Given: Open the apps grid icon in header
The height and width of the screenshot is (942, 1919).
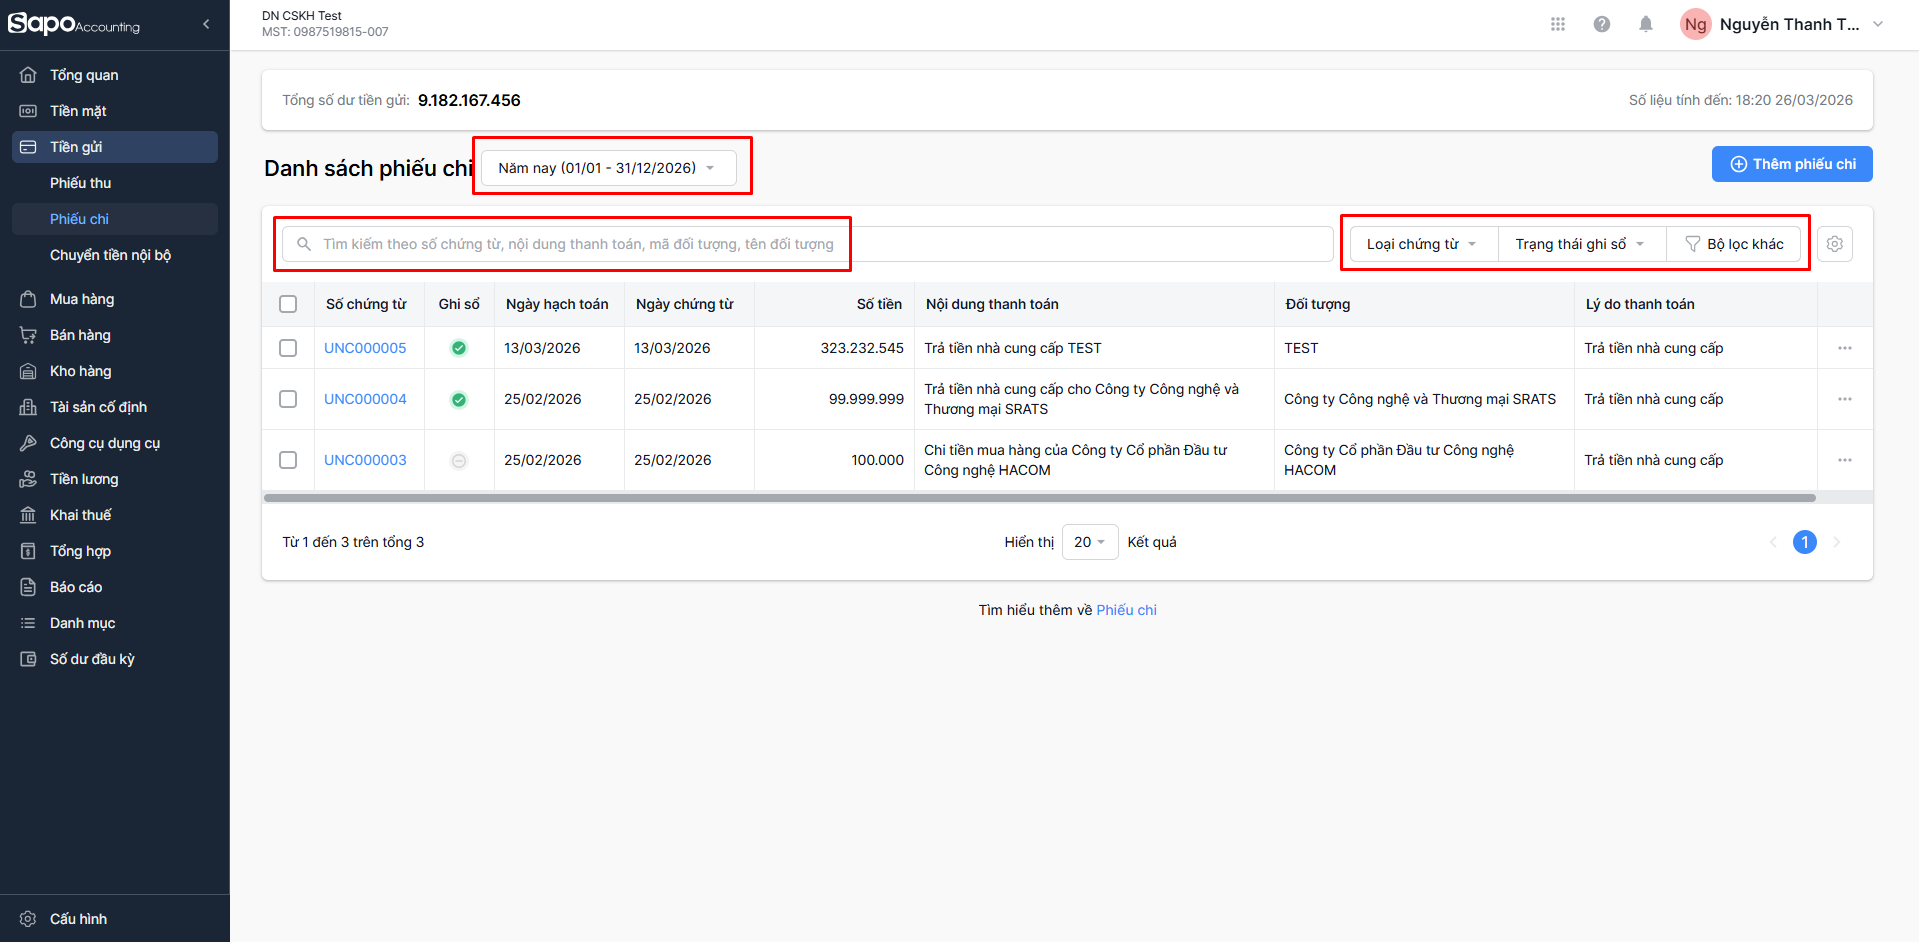Looking at the screenshot, I should tap(1557, 24).
